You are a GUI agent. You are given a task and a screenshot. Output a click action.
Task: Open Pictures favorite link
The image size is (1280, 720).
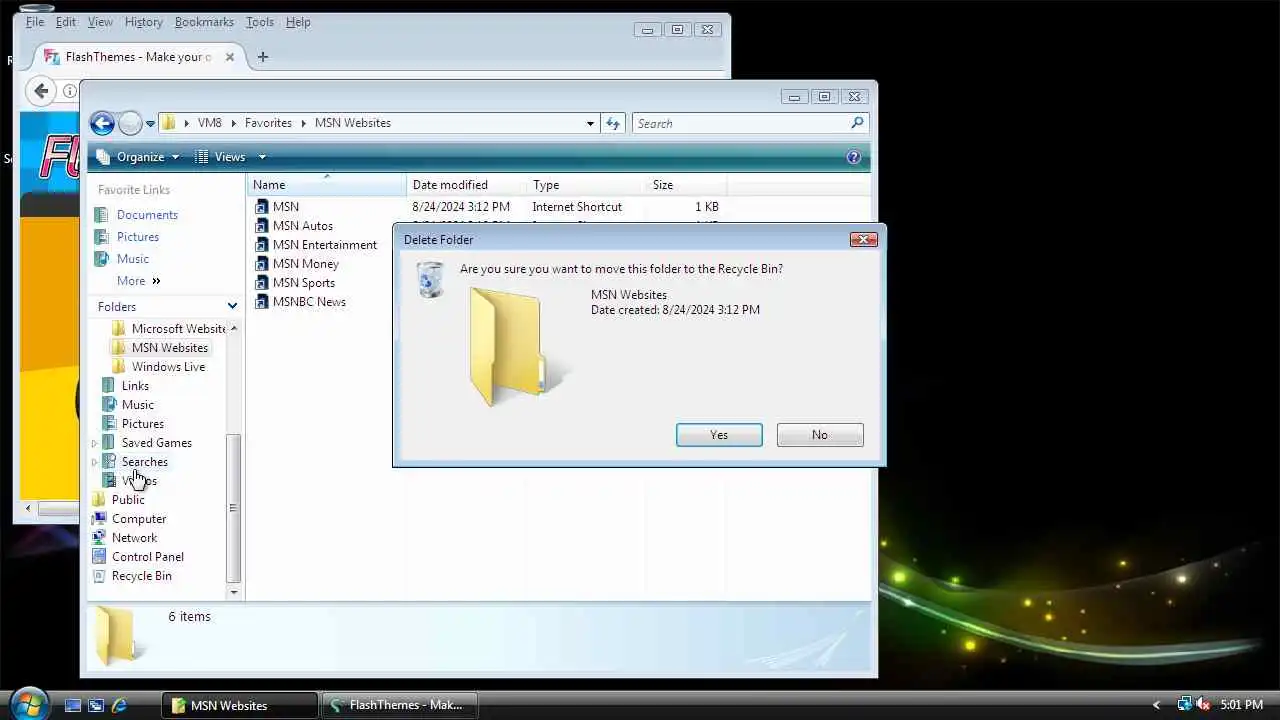click(x=138, y=237)
